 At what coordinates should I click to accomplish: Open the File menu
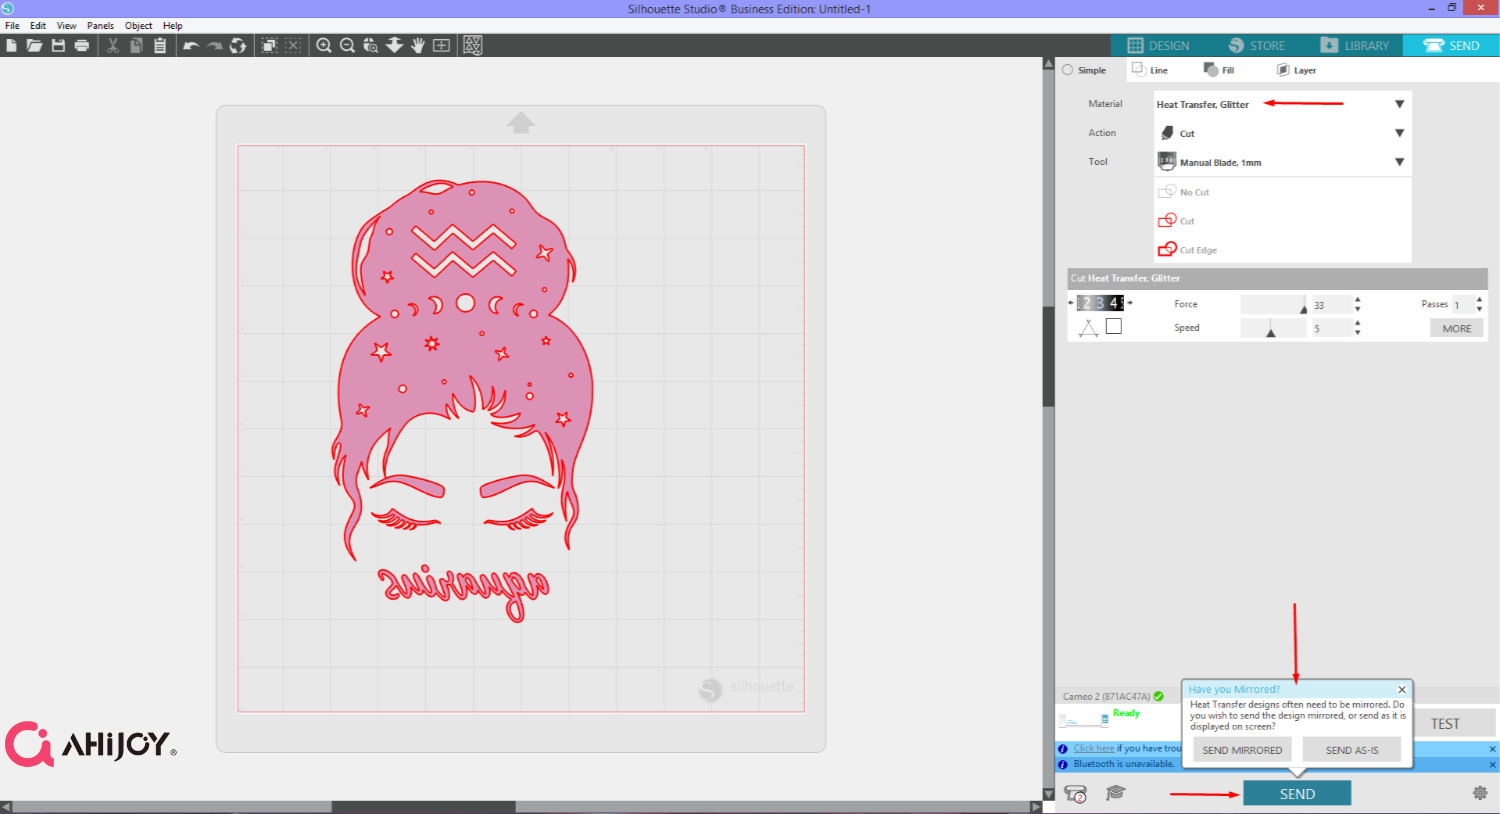tap(12, 26)
